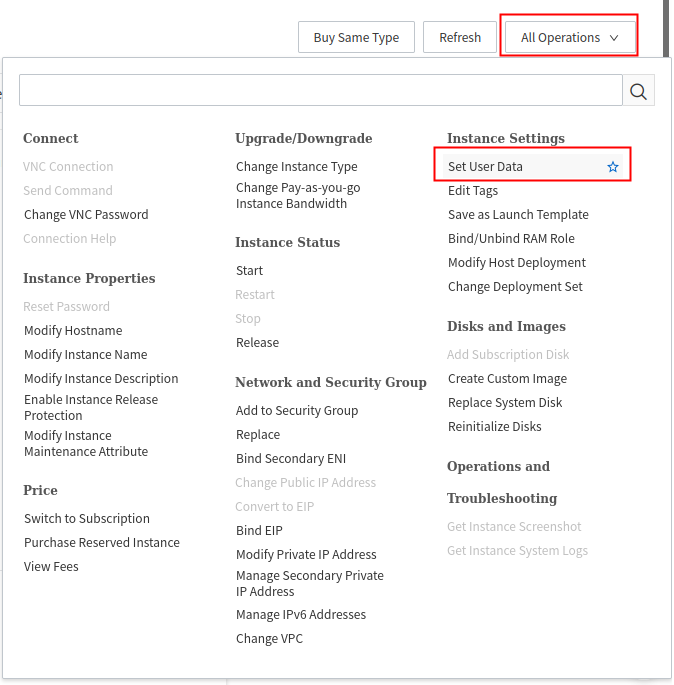Choose Release under Instance Status
674x685 pixels.
pyautogui.click(x=257, y=342)
